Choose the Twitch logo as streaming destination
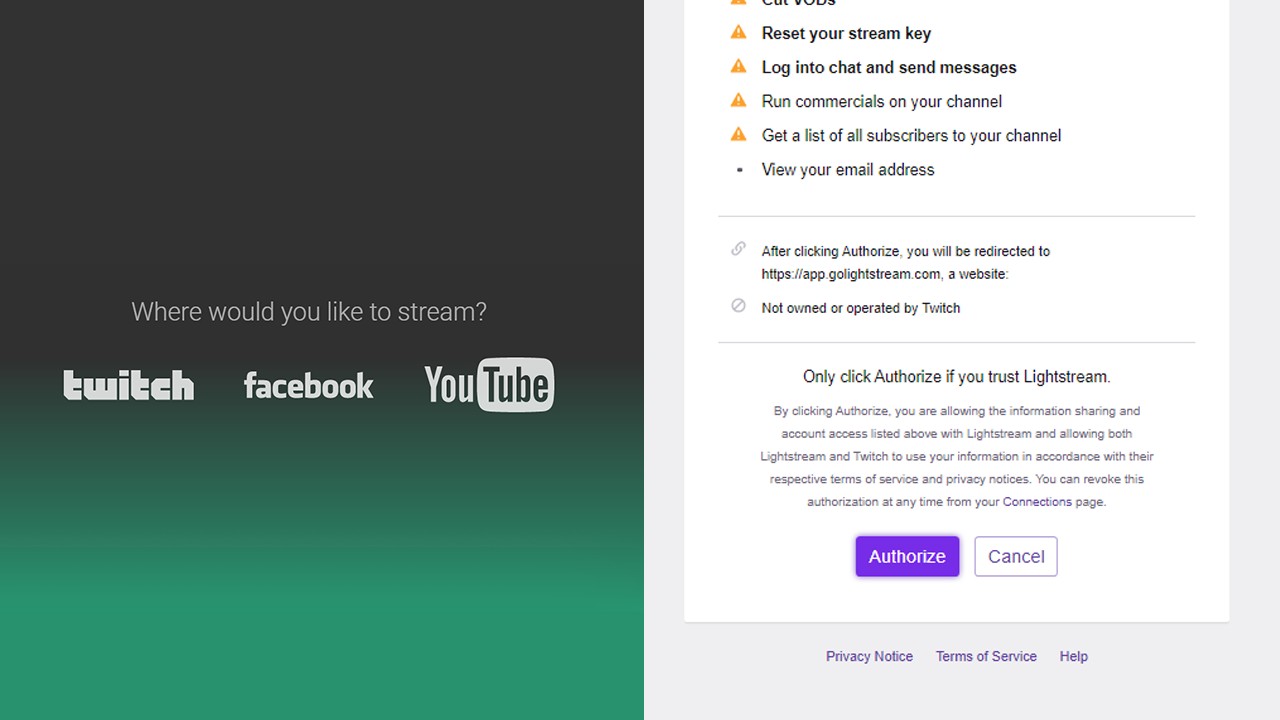 click(x=129, y=385)
